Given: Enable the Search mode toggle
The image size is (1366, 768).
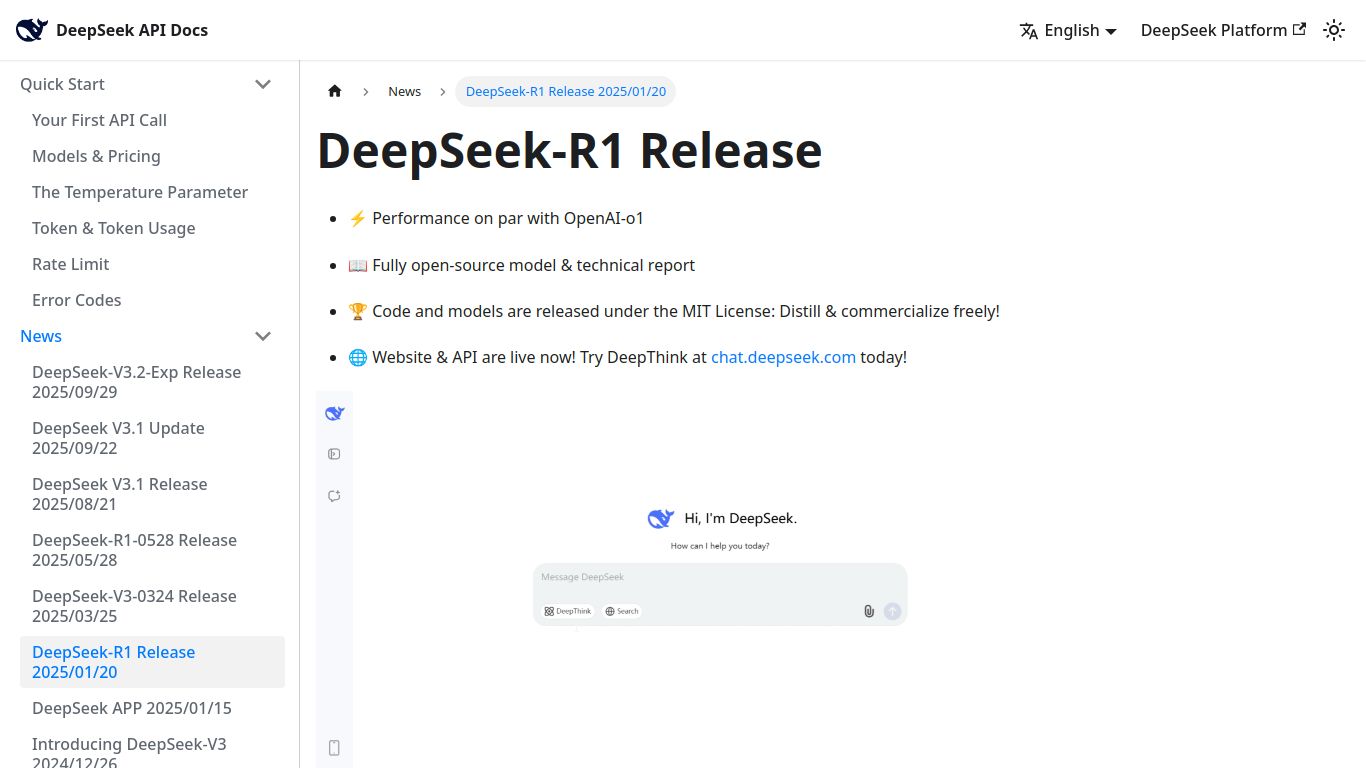Looking at the screenshot, I should pyautogui.click(x=621, y=611).
